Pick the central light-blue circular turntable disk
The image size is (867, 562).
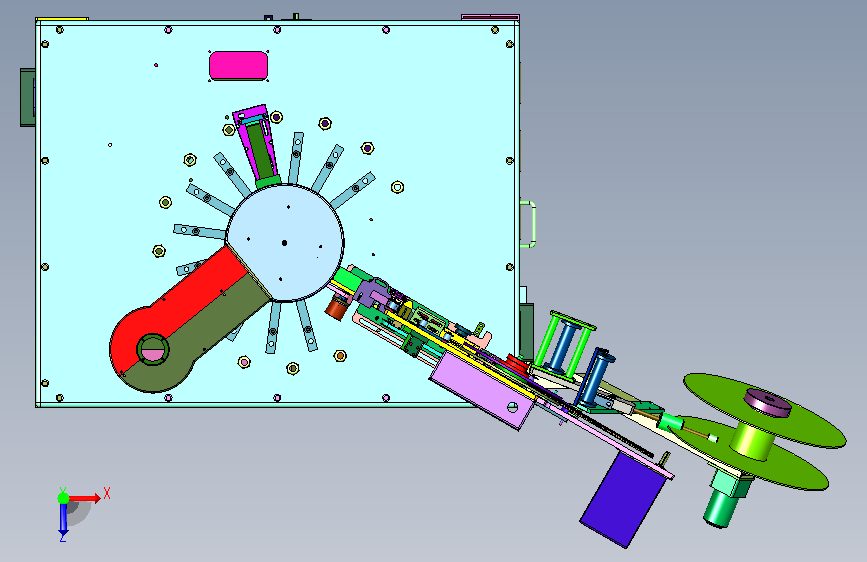(x=285, y=243)
